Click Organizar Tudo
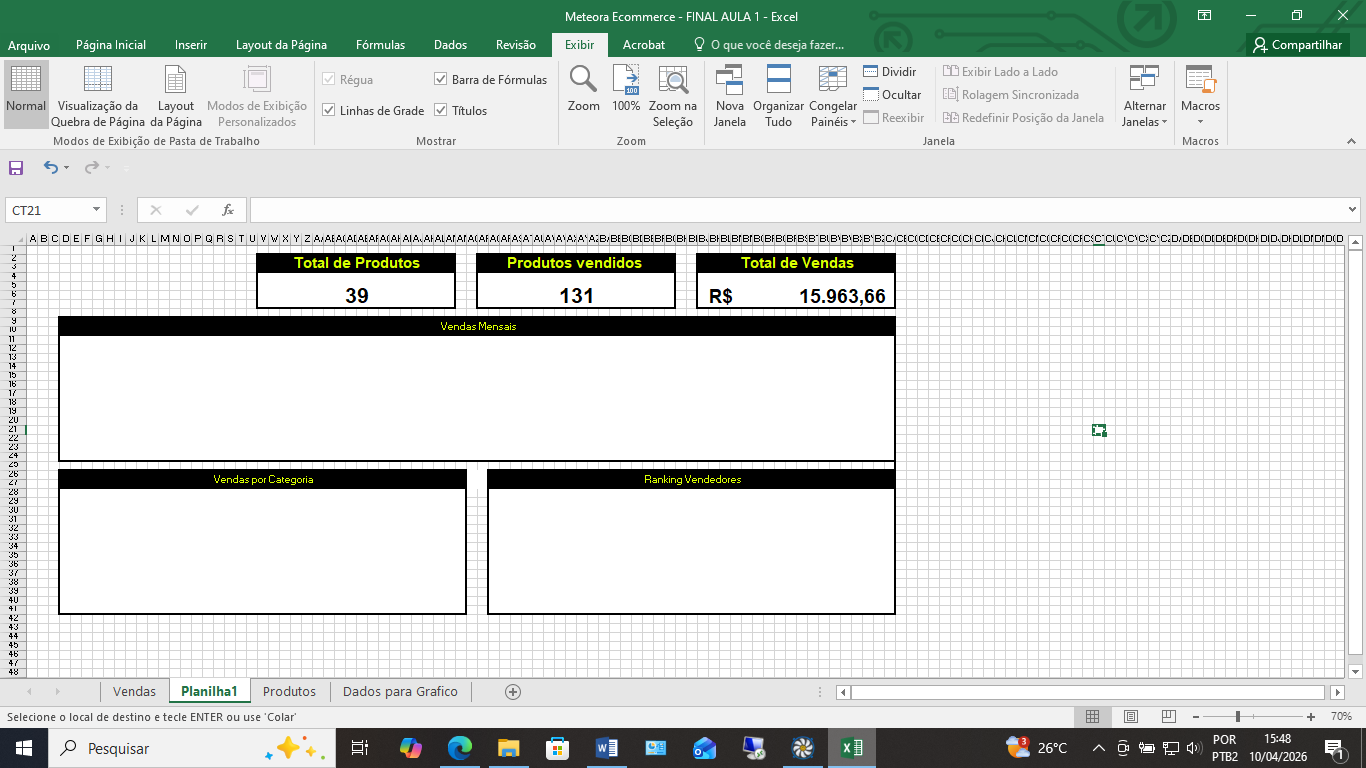This screenshot has width=1366, height=768. coord(779,95)
